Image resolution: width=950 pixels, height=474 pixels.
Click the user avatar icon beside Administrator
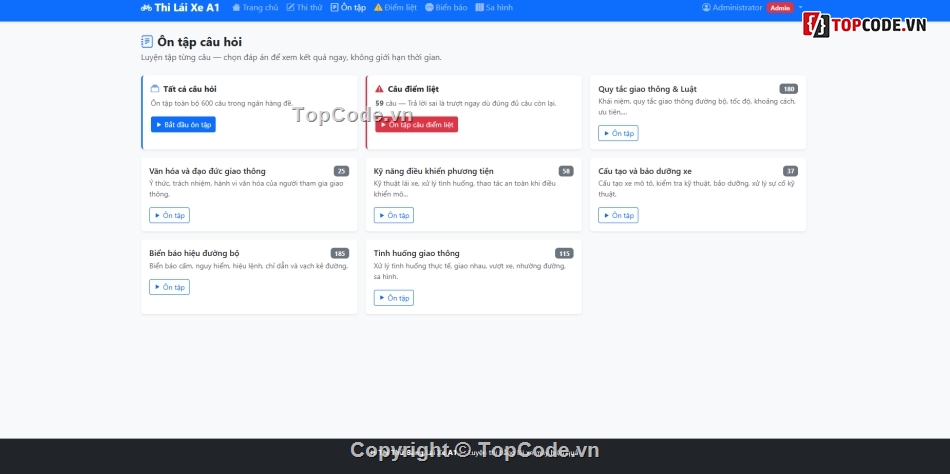tap(706, 7)
